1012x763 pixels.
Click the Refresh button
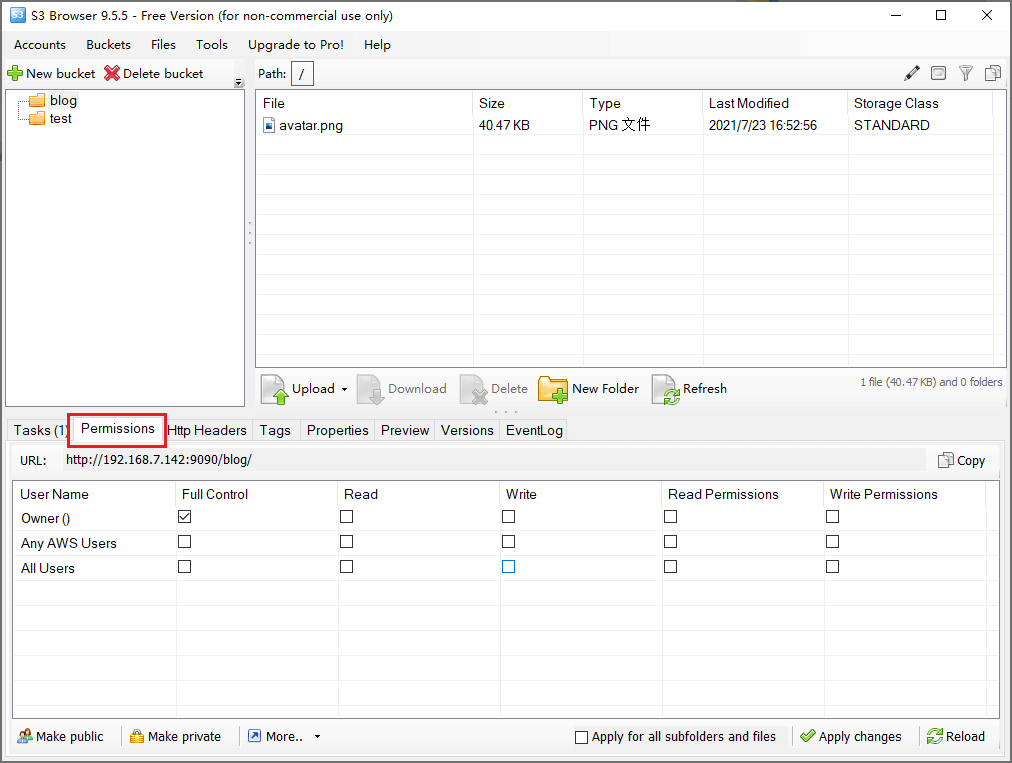click(689, 389)
